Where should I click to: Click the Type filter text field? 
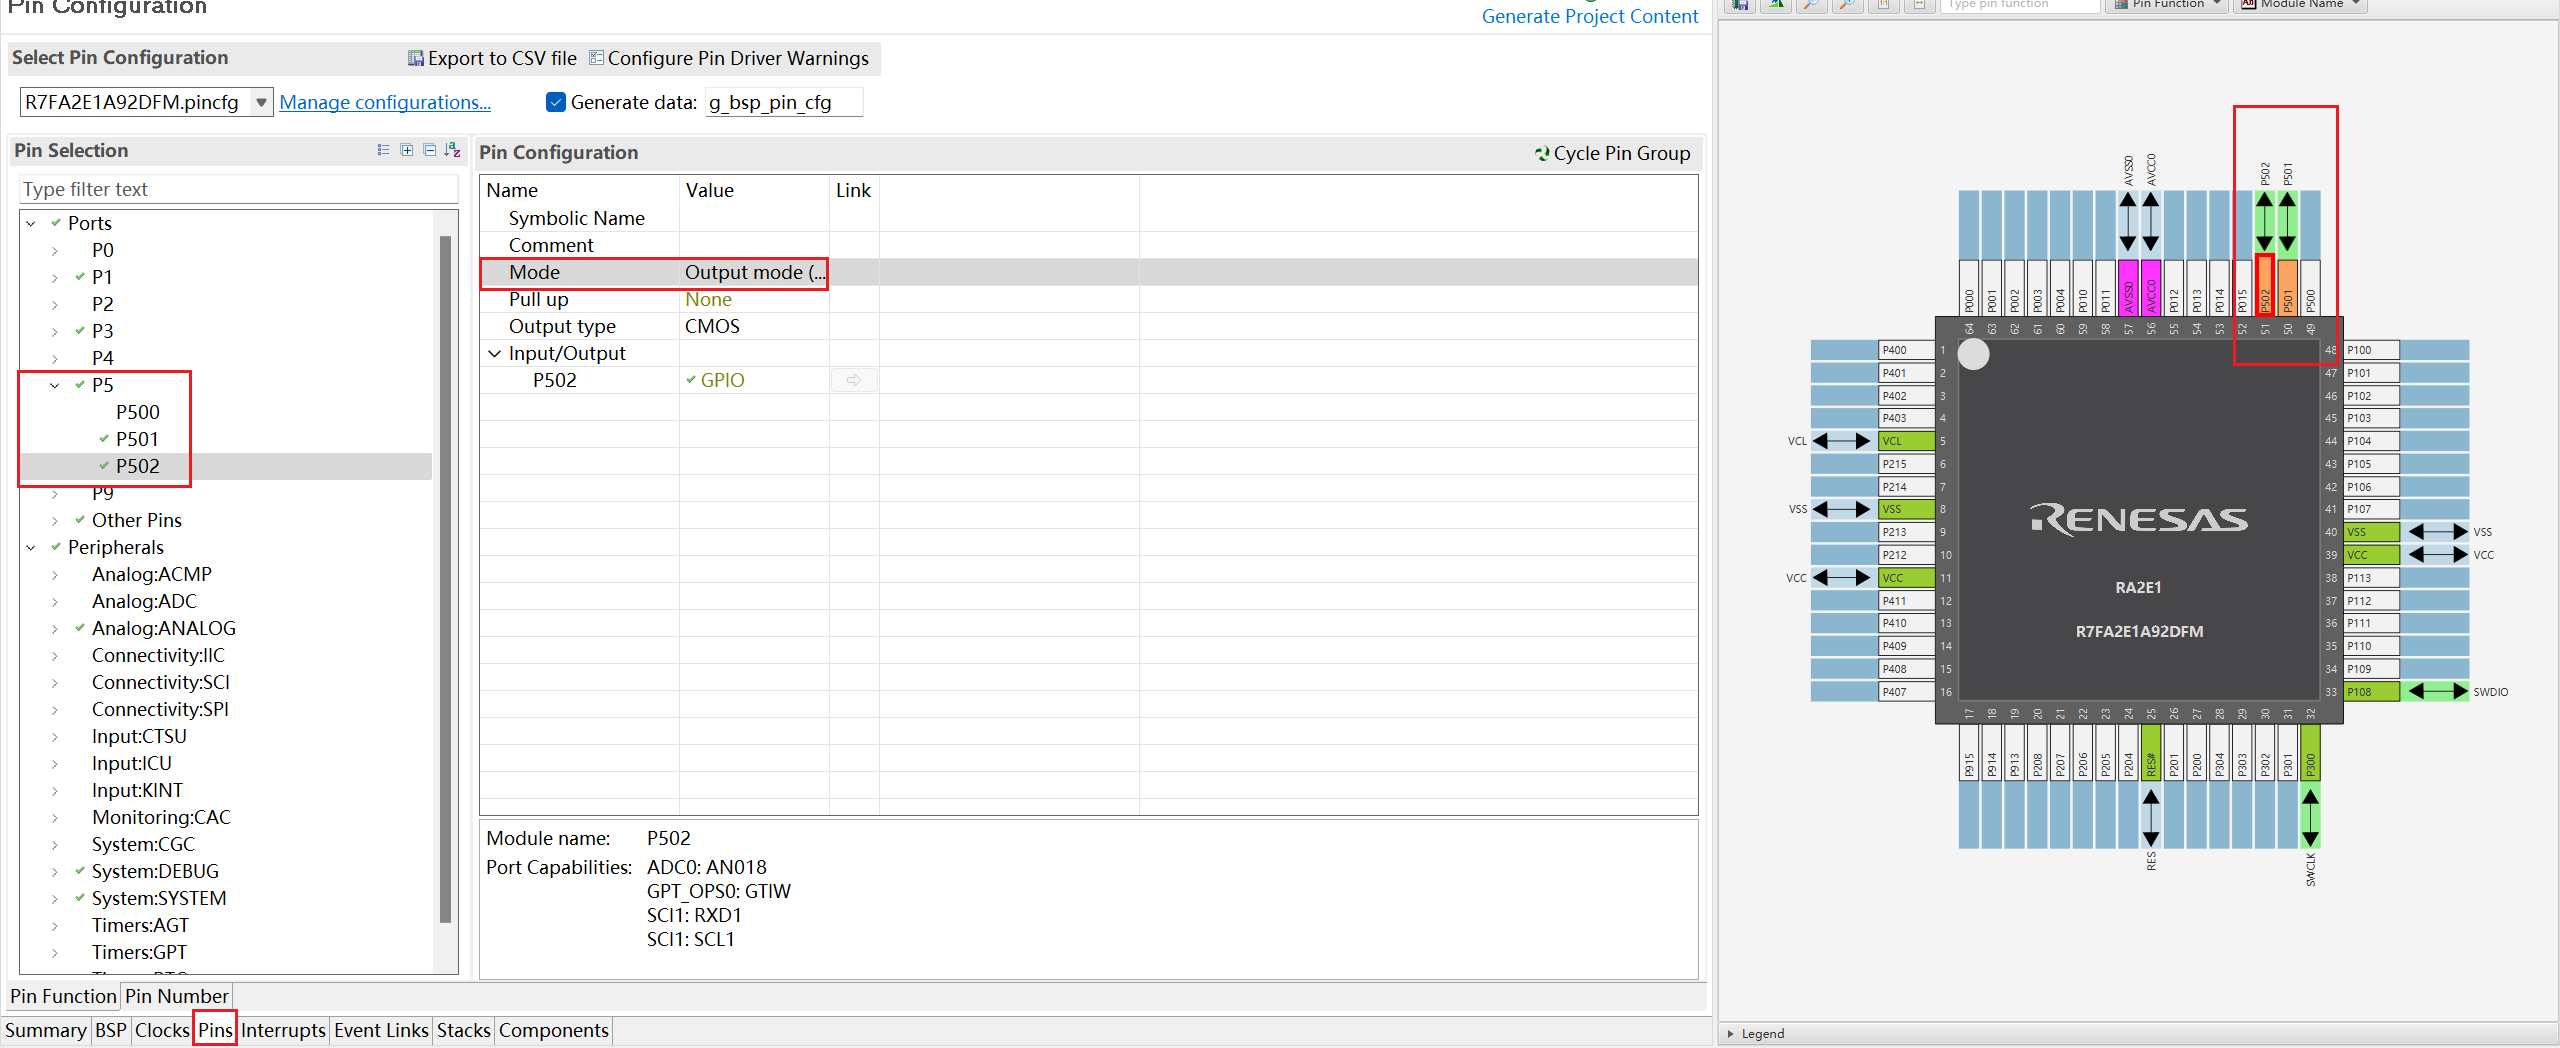(x=238, y=189)
